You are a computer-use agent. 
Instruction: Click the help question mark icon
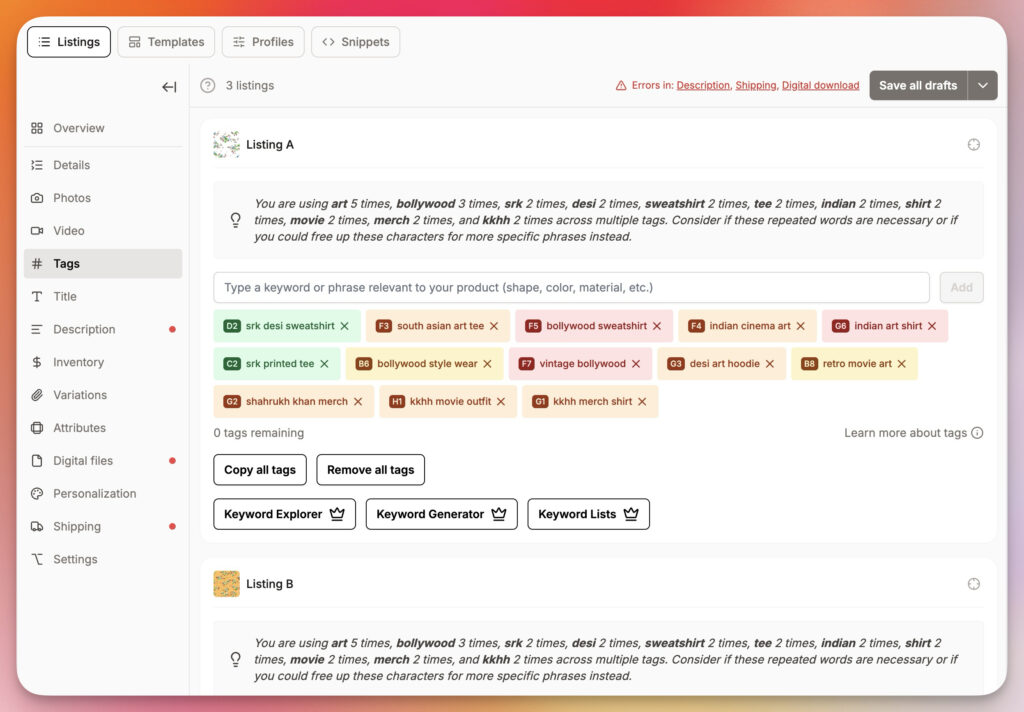point(208,86)
